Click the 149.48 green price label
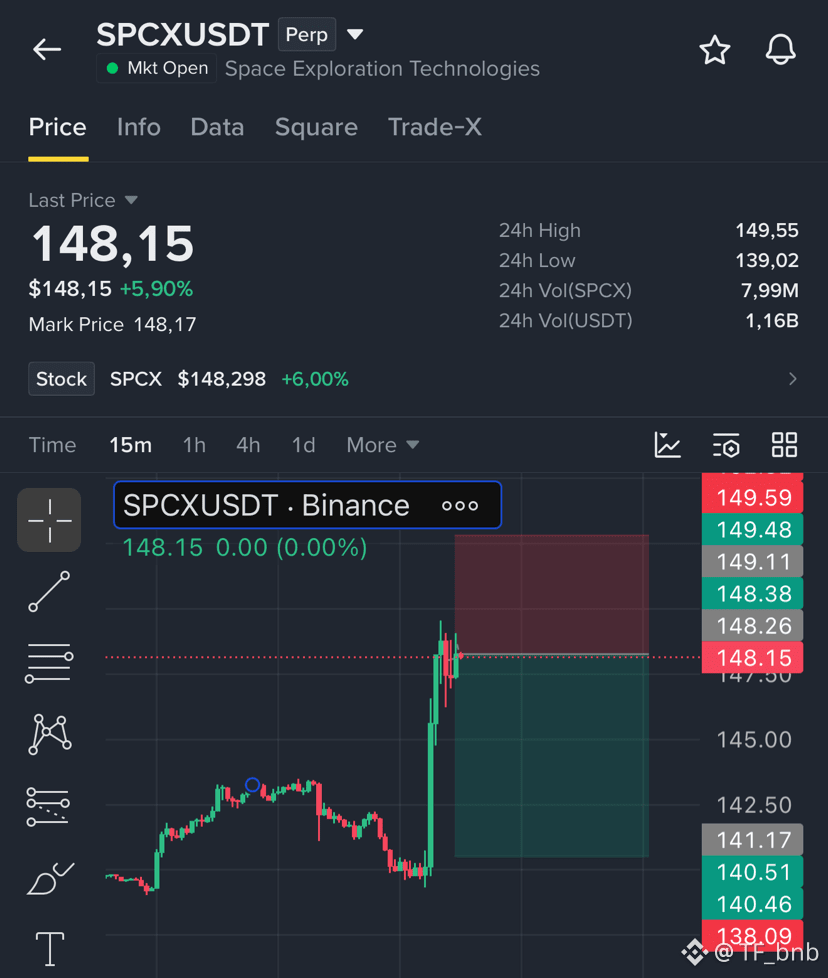 (753, 530)
